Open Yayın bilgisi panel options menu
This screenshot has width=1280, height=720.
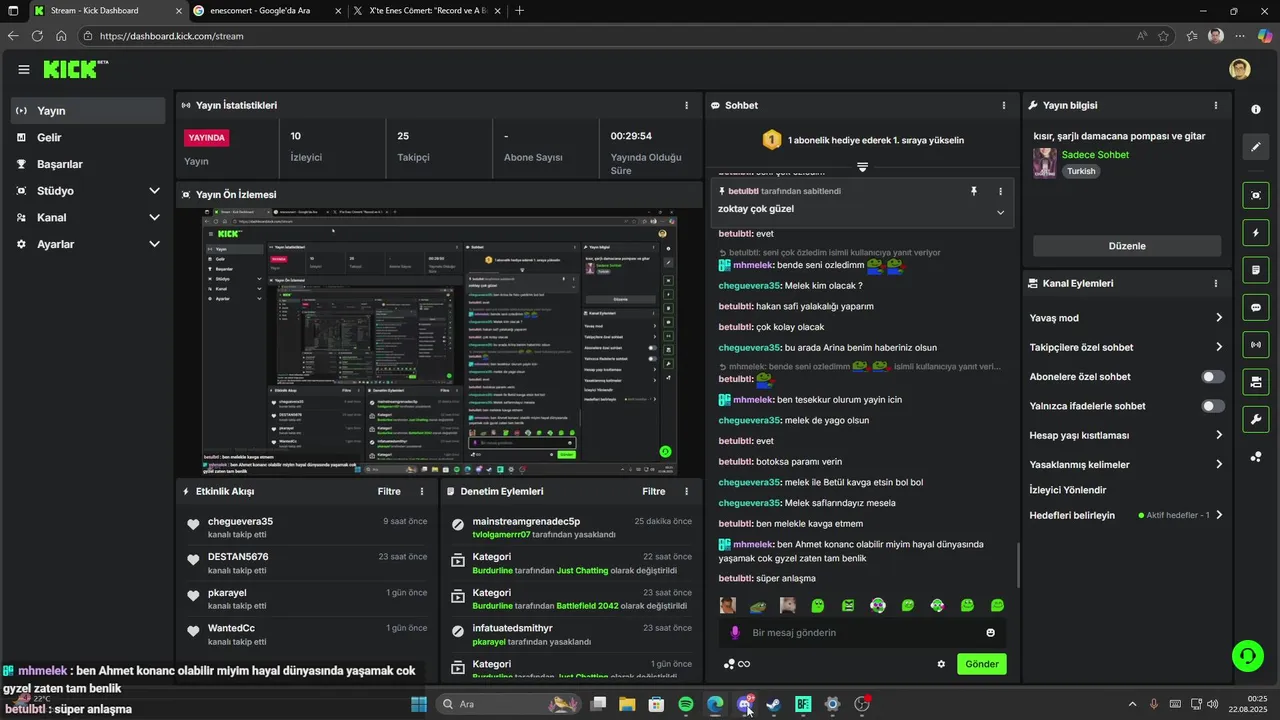[1216, 105]
